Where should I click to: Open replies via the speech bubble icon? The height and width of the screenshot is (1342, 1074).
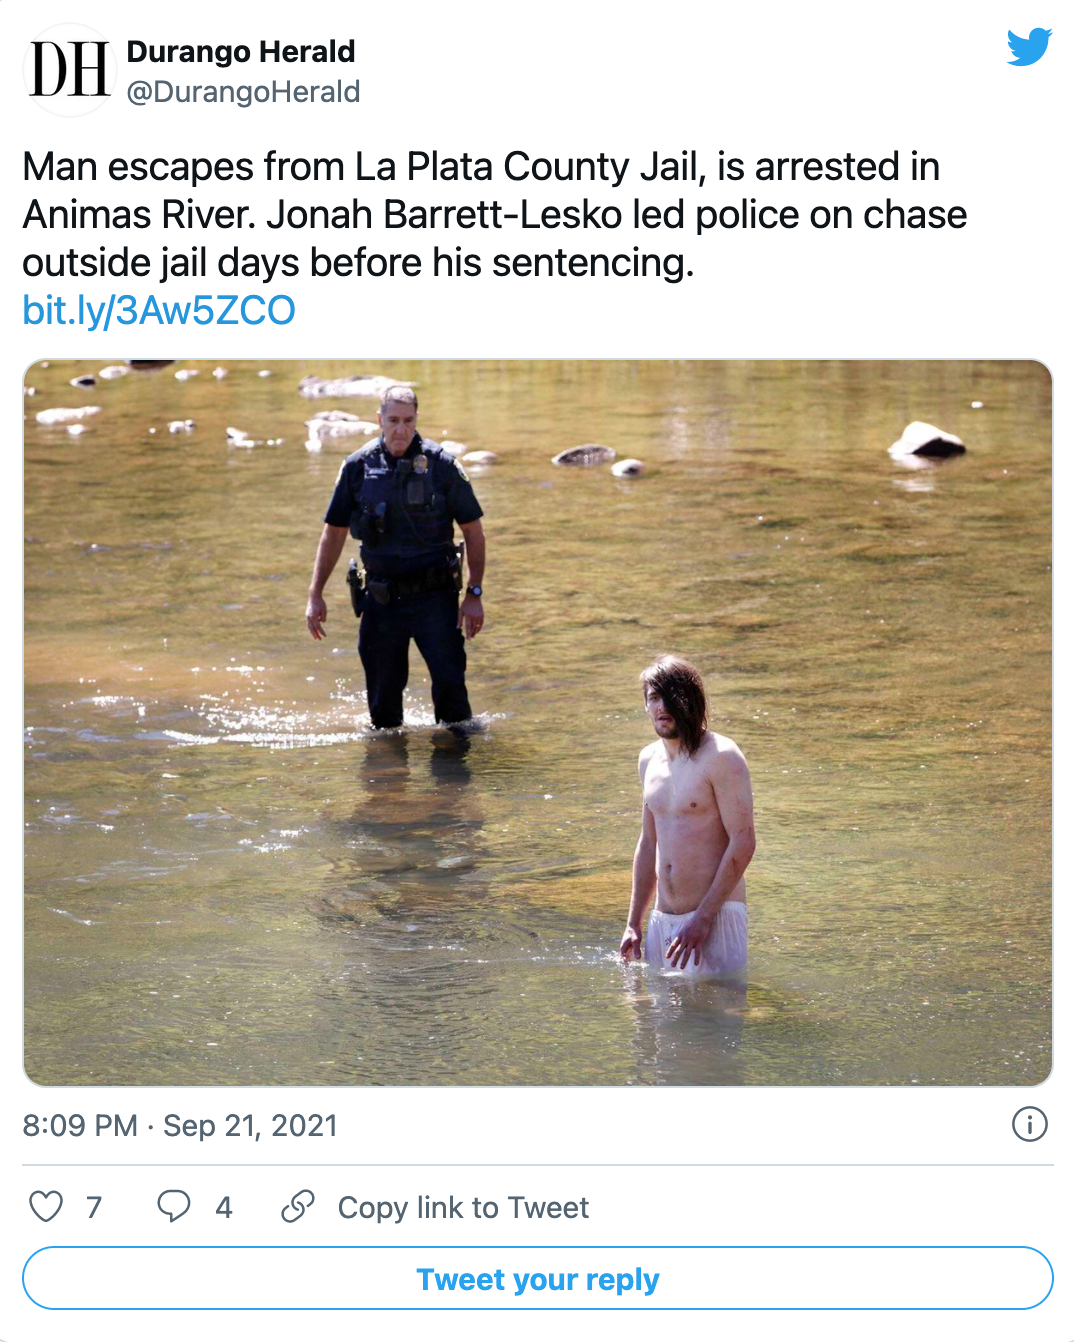point(174,1207)
